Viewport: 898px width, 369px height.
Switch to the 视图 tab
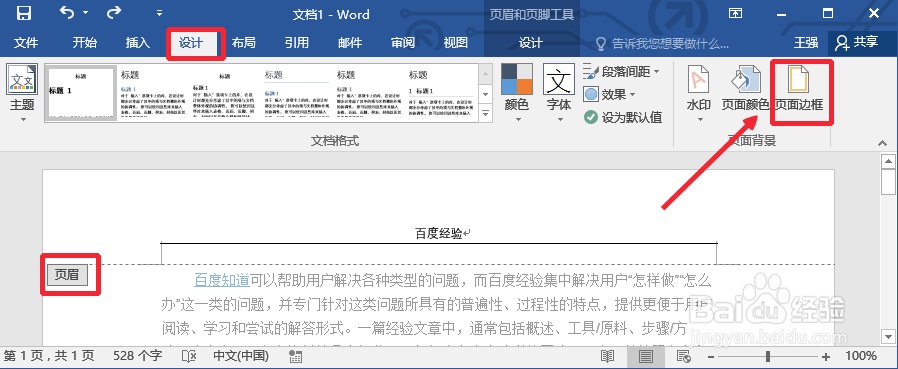pos(456,43)
